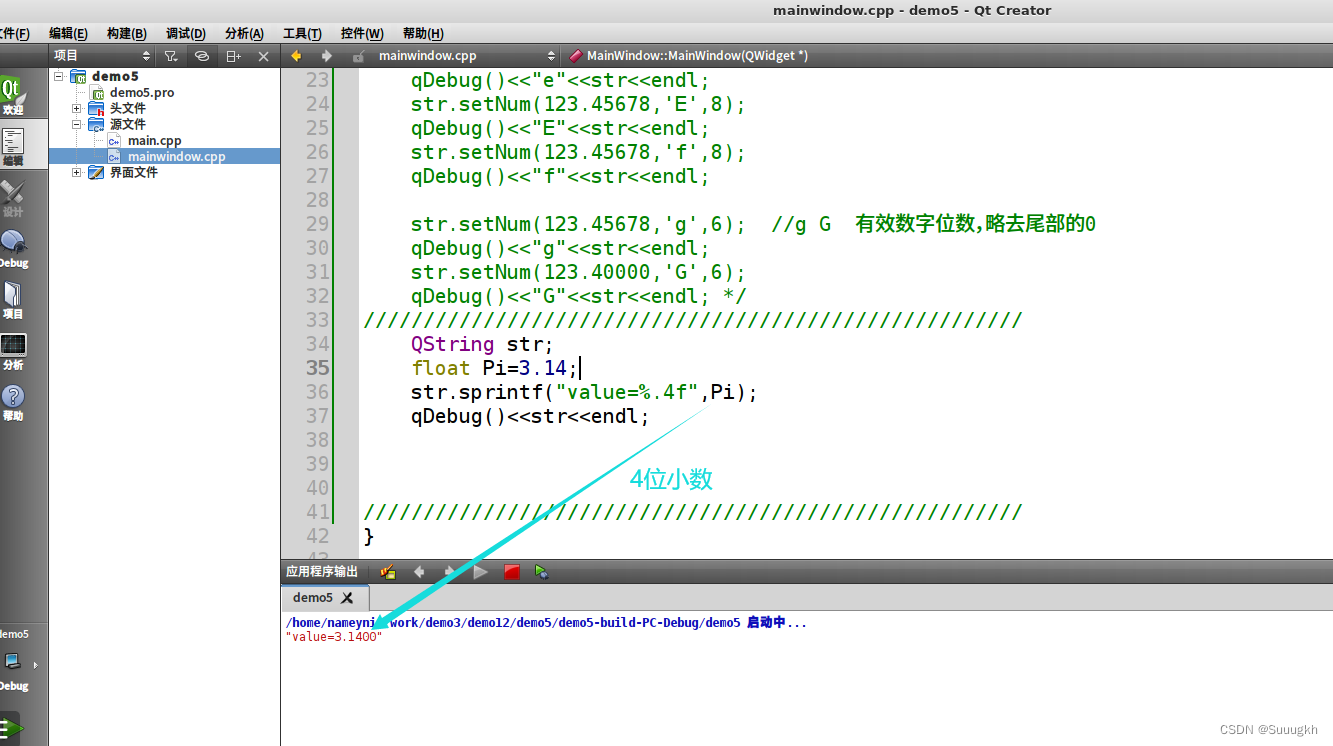This screenshot has width=1333, height=746.
Task: Click the slash comment row on line 33
Action: point(692,320)
